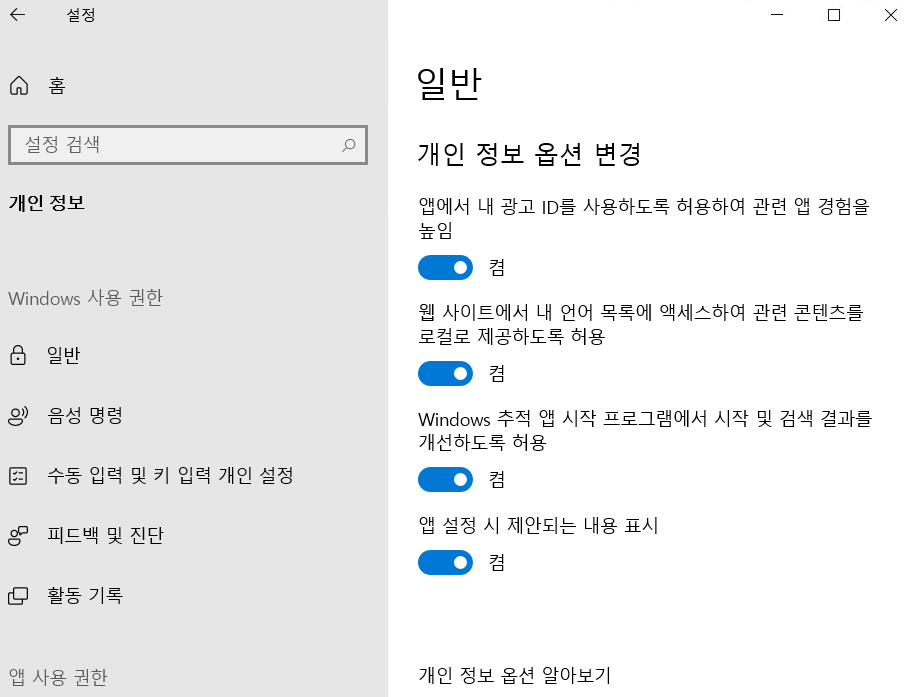
Task: Select the 일반 lock icon in sidebar
Action: (19, 355)
